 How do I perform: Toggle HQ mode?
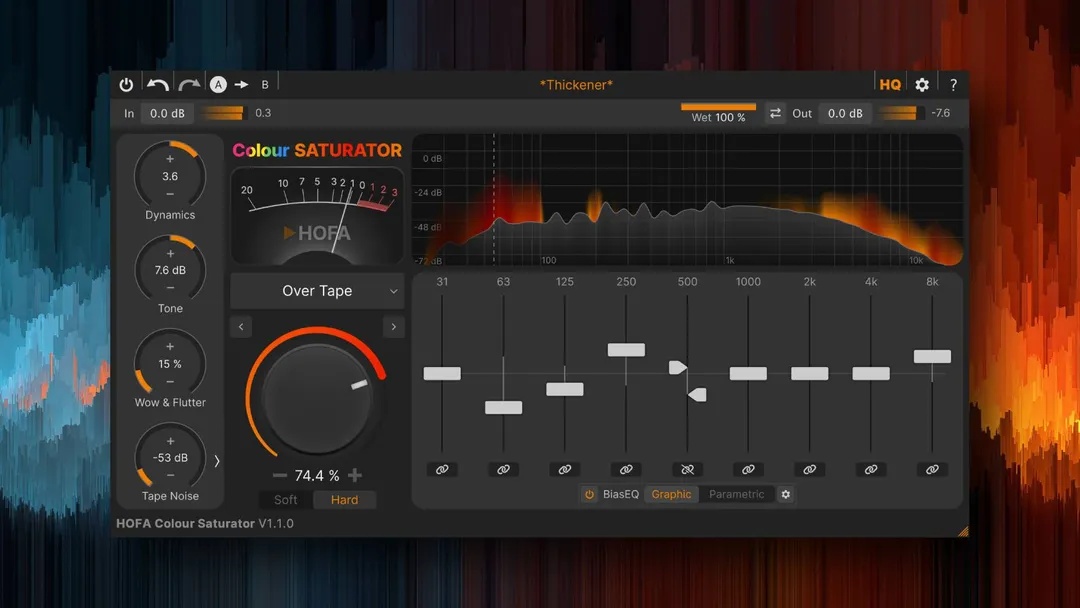890,85
